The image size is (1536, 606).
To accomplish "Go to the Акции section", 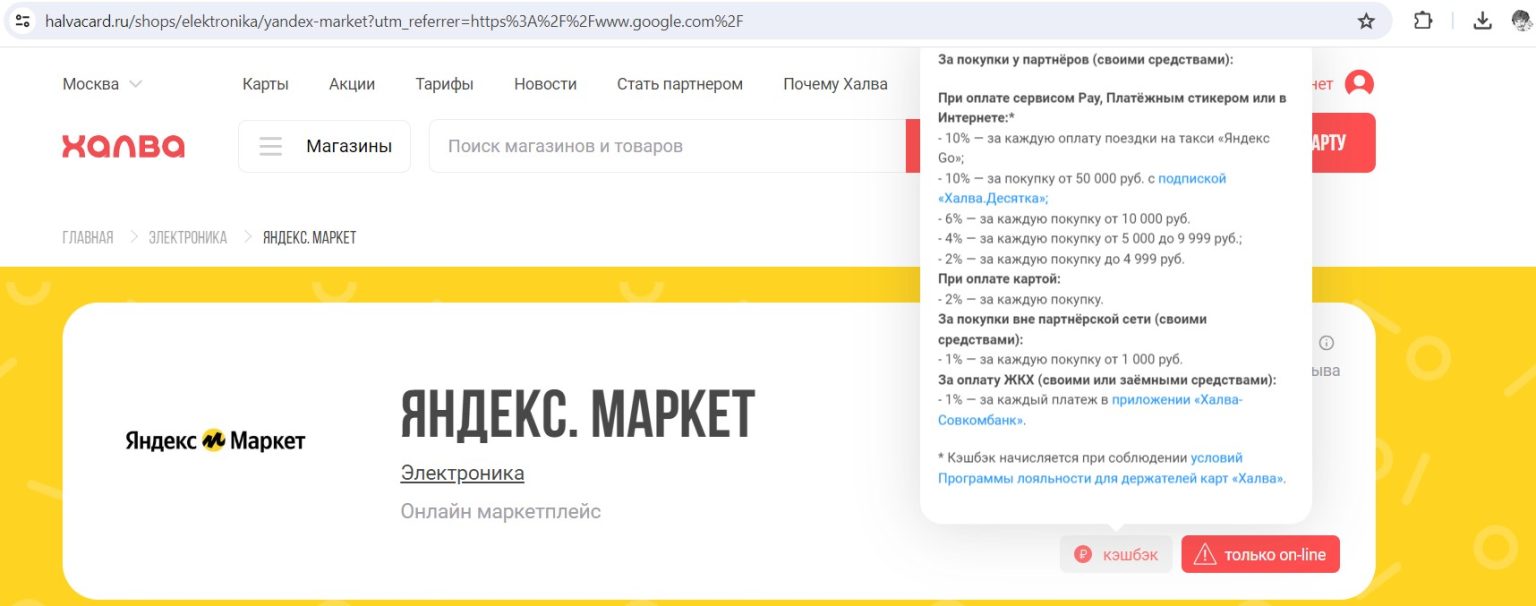I will pos(352,84).
